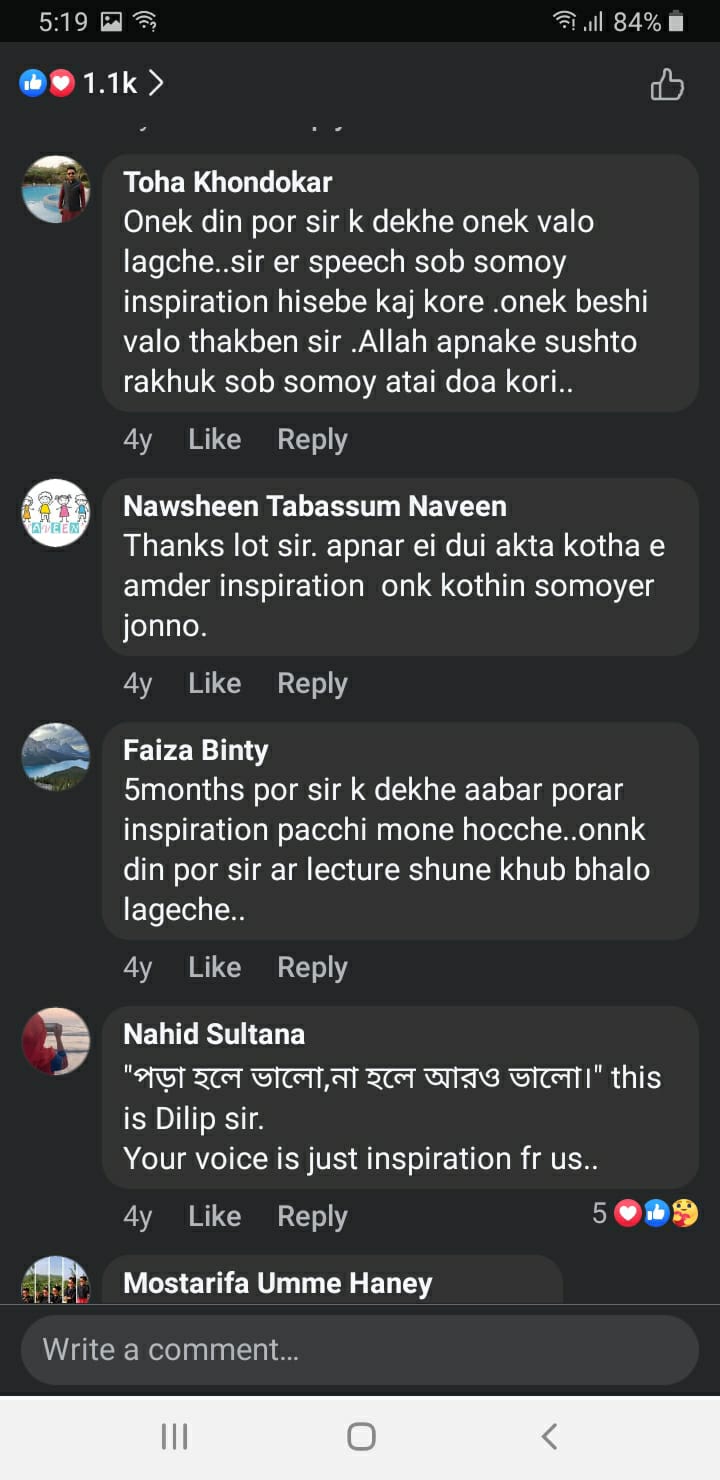Like Toha Khondokar's comment
The height and width of the screenshot is (1480, 720).
point(214,440)
